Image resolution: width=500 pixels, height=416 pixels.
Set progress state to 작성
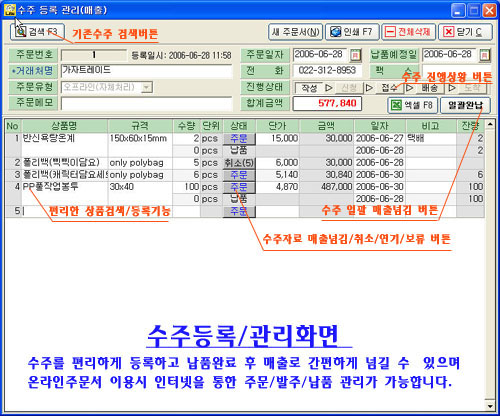click(309, 88)
